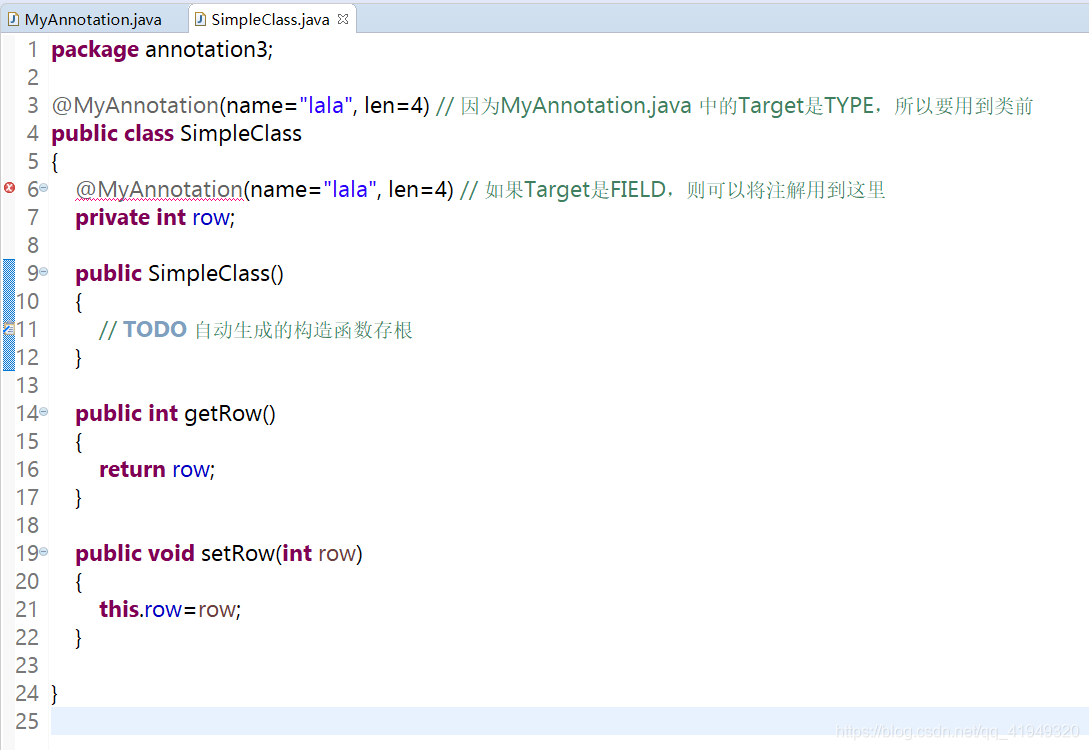Select the SimpleClass.java tab
Image resolution: width=1089 pixels, height=750 pixels.
coord(270,19)
